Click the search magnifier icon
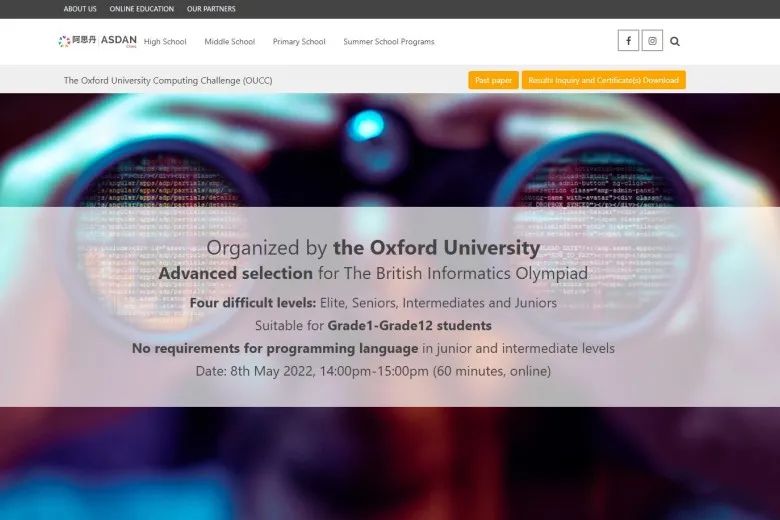 pos(675,41)
